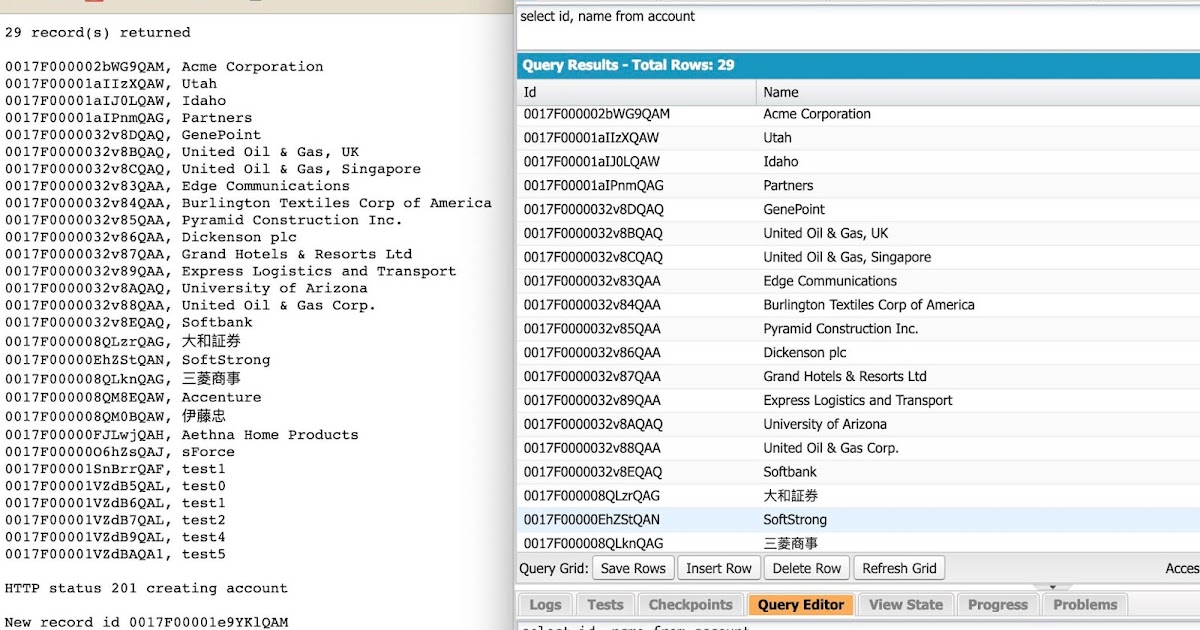Switch to the Tests tab
Viewport: 1200px width, 630px height.
[605, 604]
